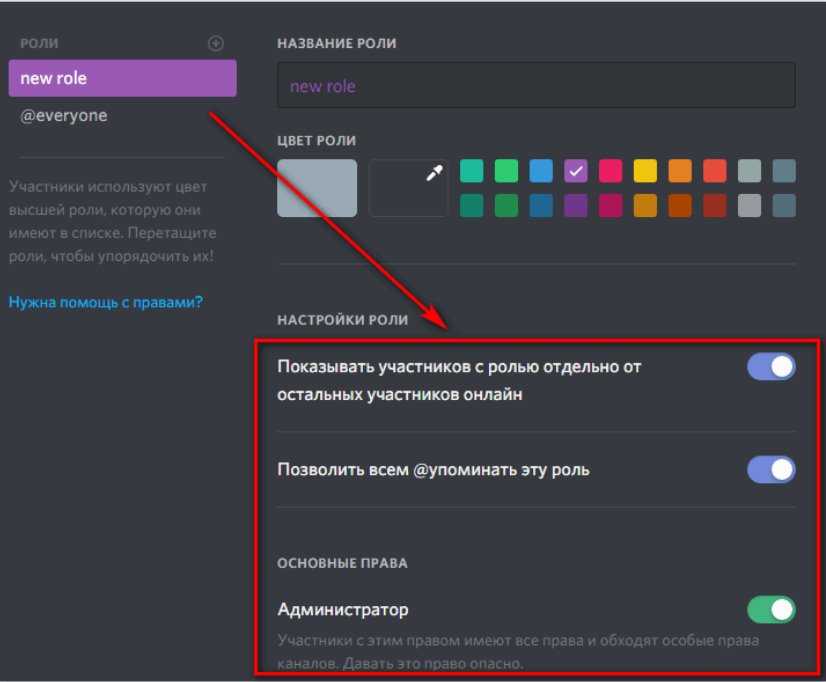The width and height of the screenshot is (826, 682).
Task: Pick the red color swatch
Action: pos(714,171)
